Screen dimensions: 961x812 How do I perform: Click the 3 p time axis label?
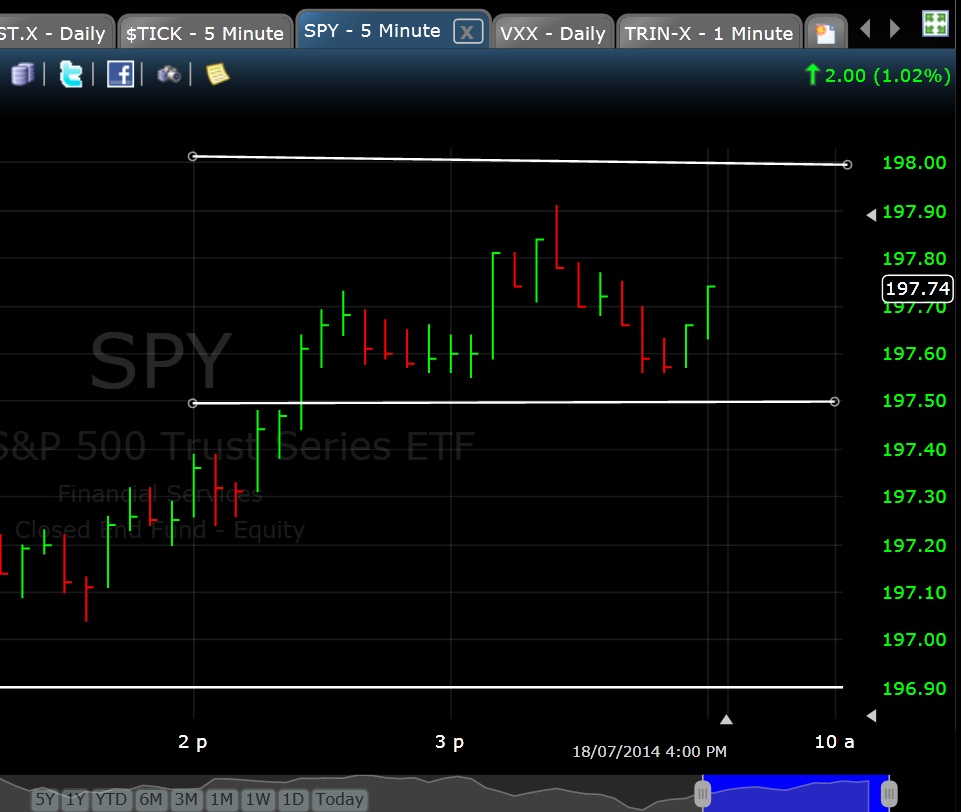449,742
